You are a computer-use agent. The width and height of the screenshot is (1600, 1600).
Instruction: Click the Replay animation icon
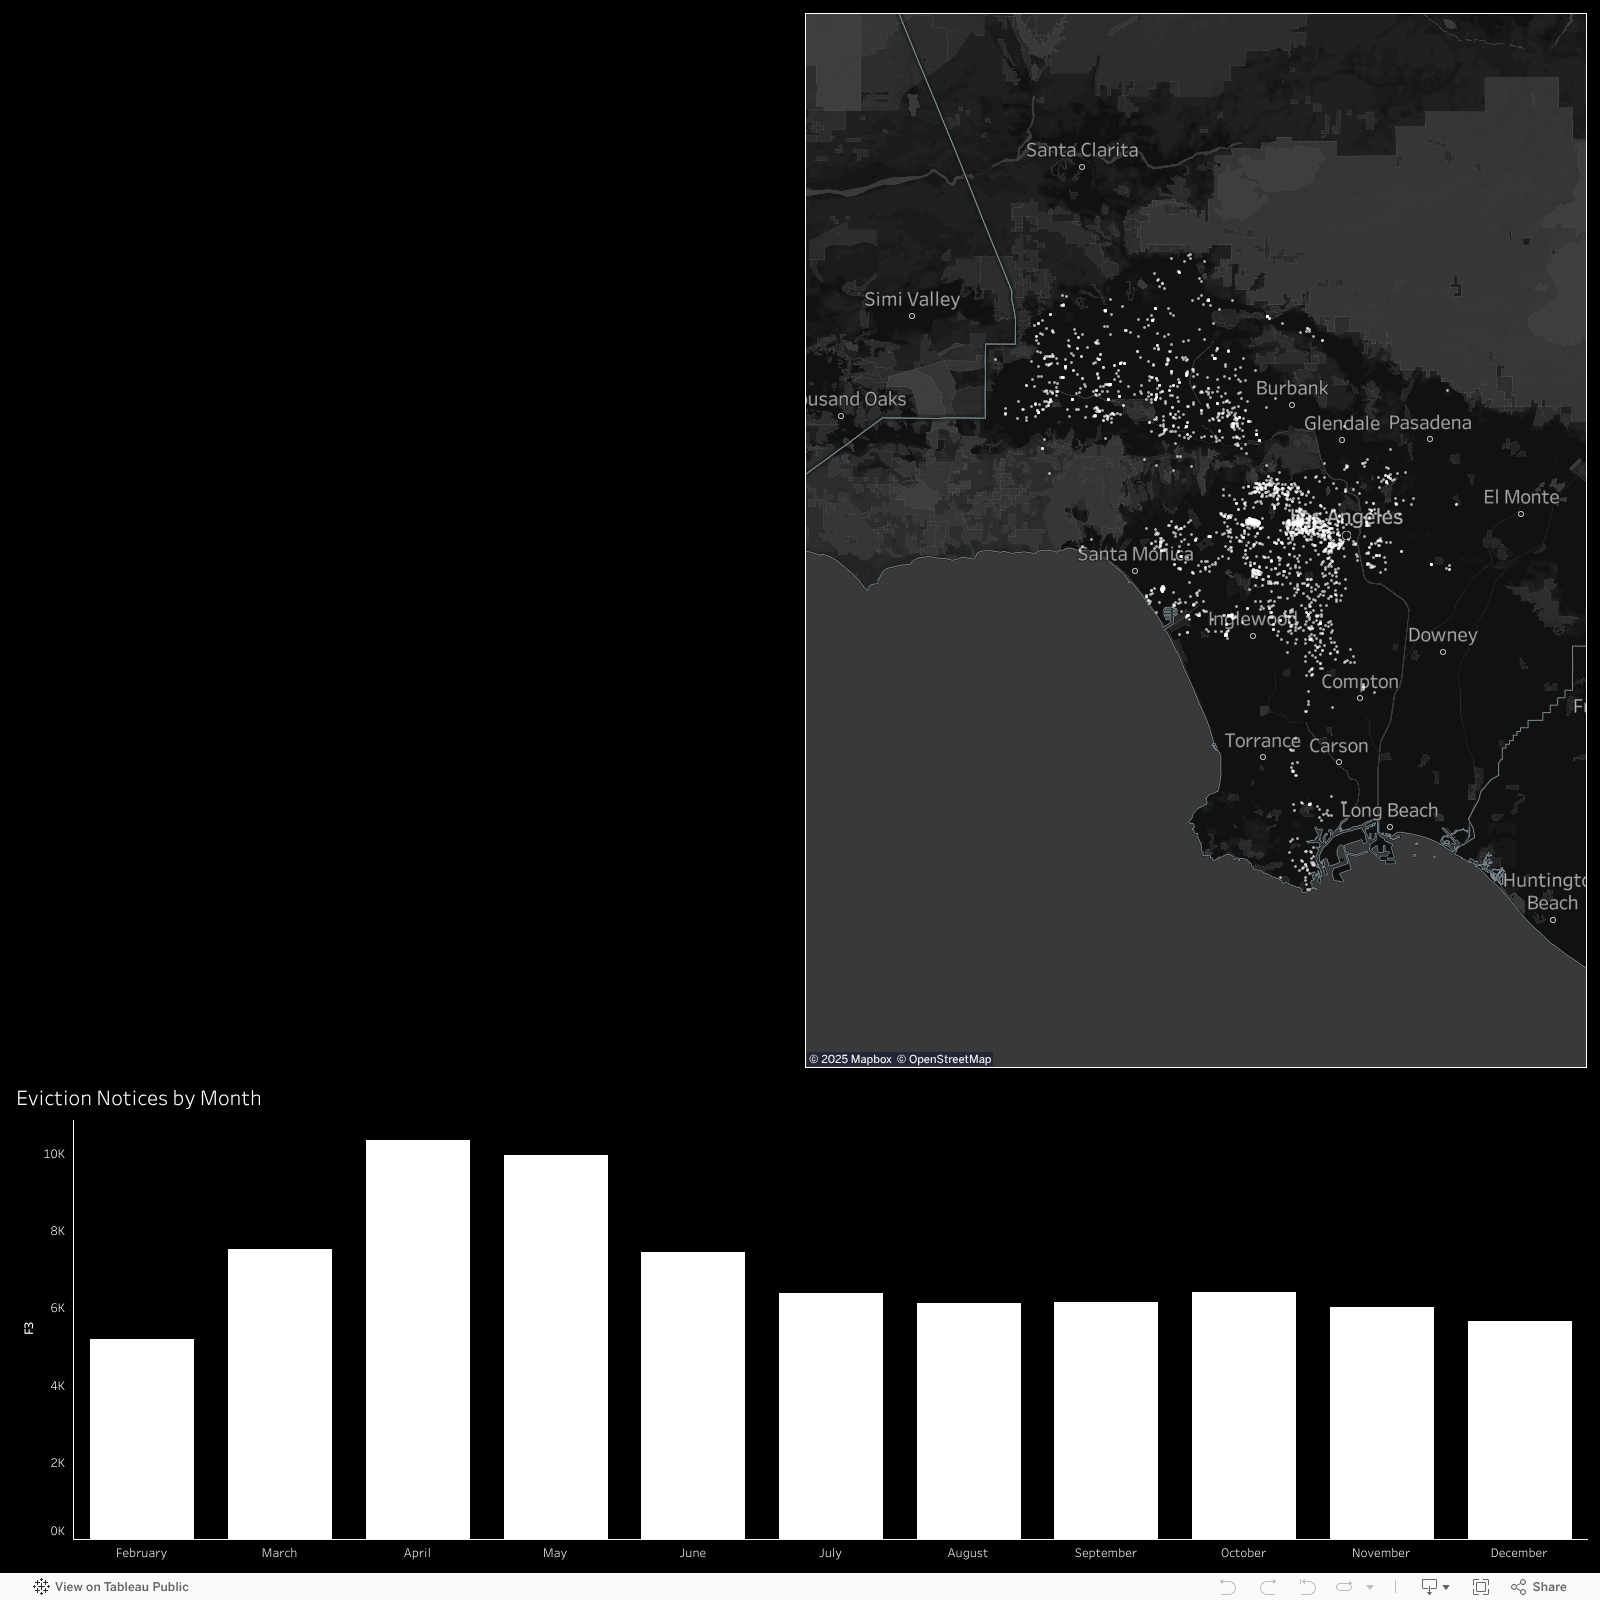1344,1587
